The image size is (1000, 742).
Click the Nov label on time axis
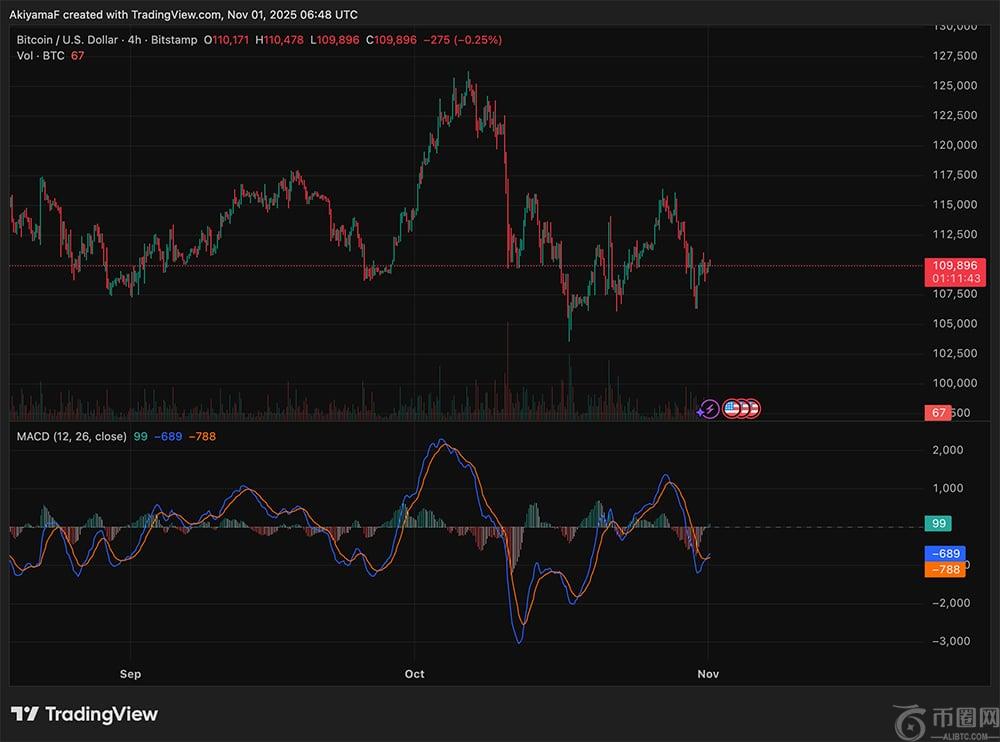click(x=708, y=674)
